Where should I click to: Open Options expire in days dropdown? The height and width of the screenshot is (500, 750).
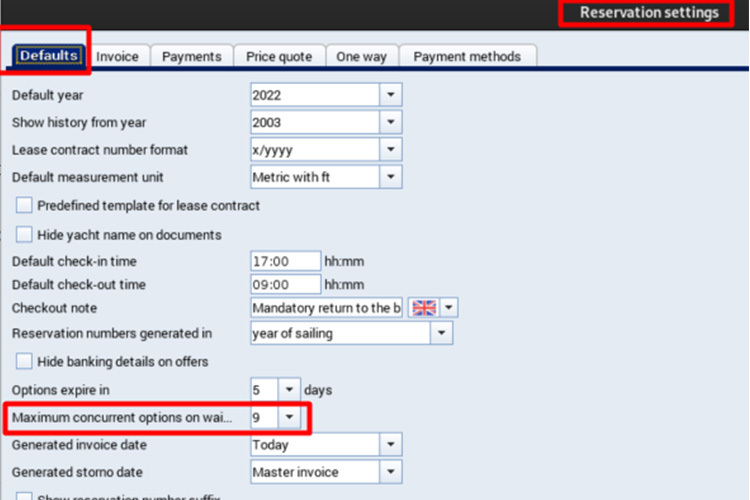(289, 389)
